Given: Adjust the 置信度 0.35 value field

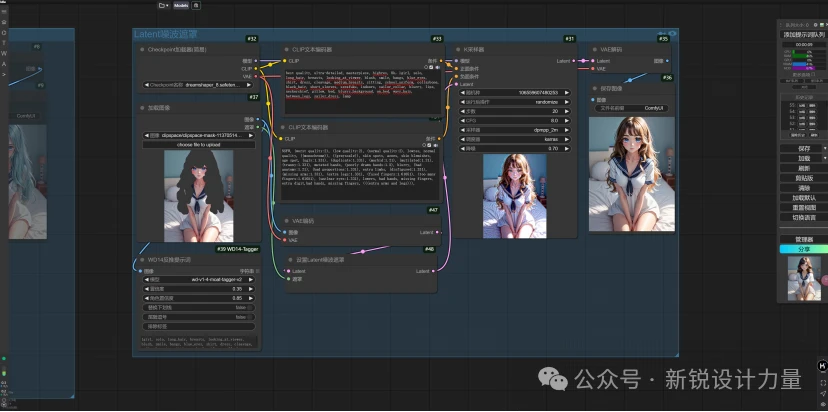Looking at the screenshot, I should pos(199,289).
